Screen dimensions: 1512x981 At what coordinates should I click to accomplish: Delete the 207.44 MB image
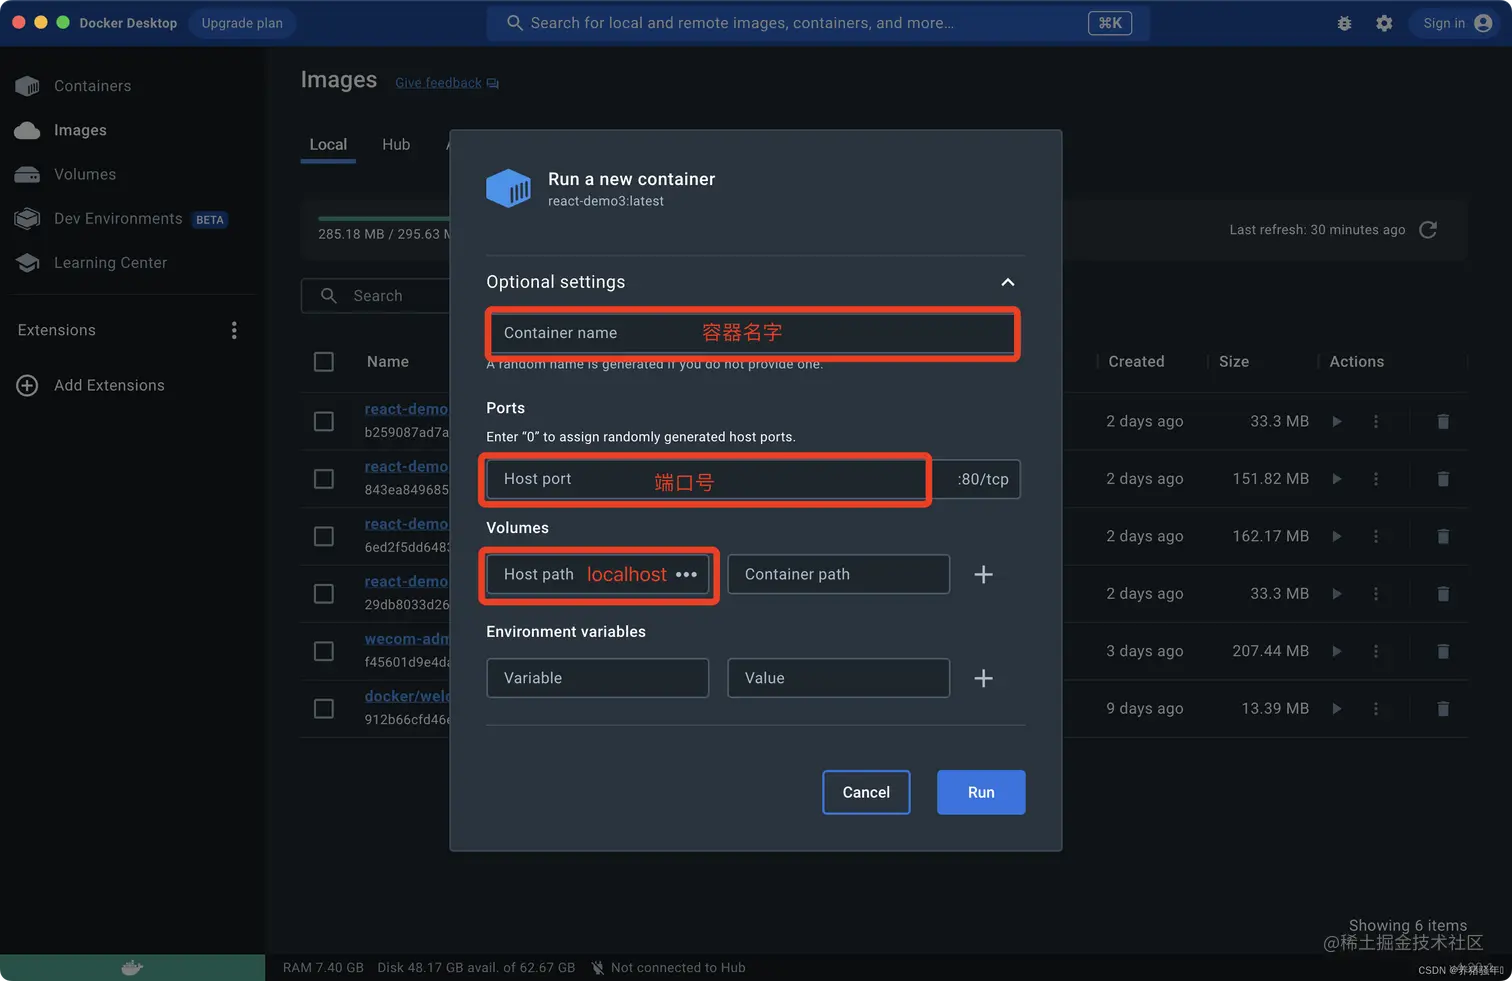pyautogui.click(x=1443, y=651)
